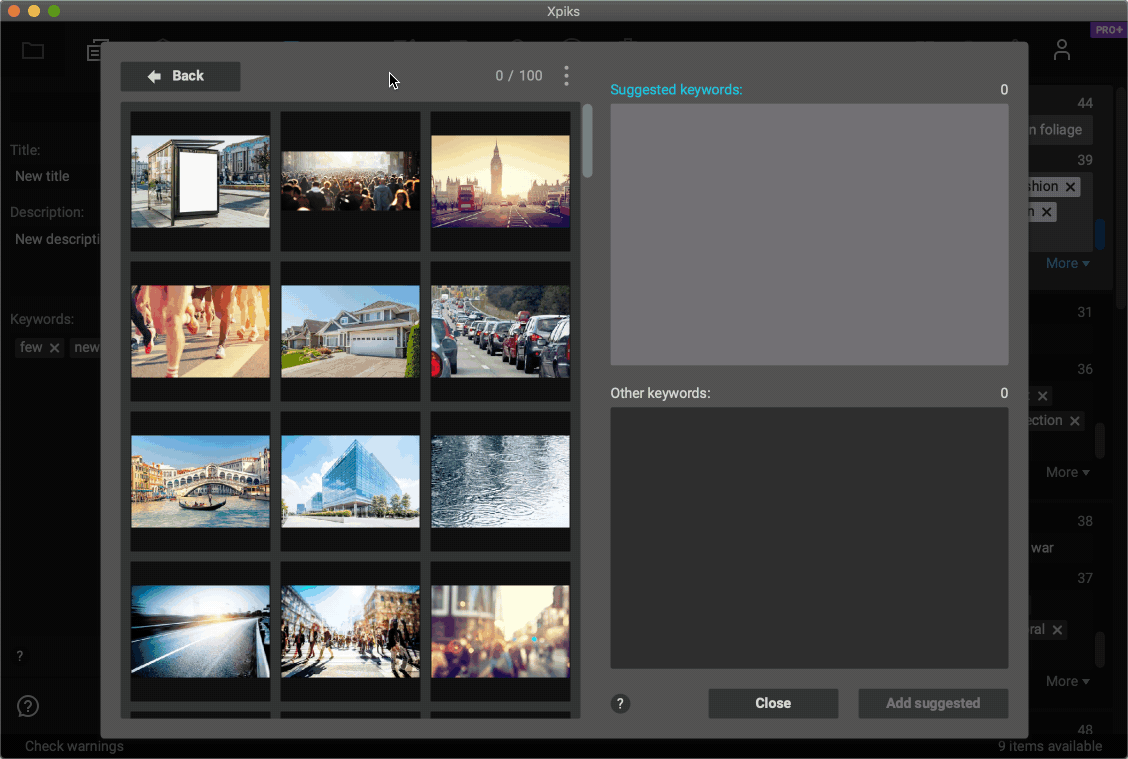The height and width of the screenshot is (759, 1128).
Task: Click the thumbnail list scrollbar
Action: 587,141
